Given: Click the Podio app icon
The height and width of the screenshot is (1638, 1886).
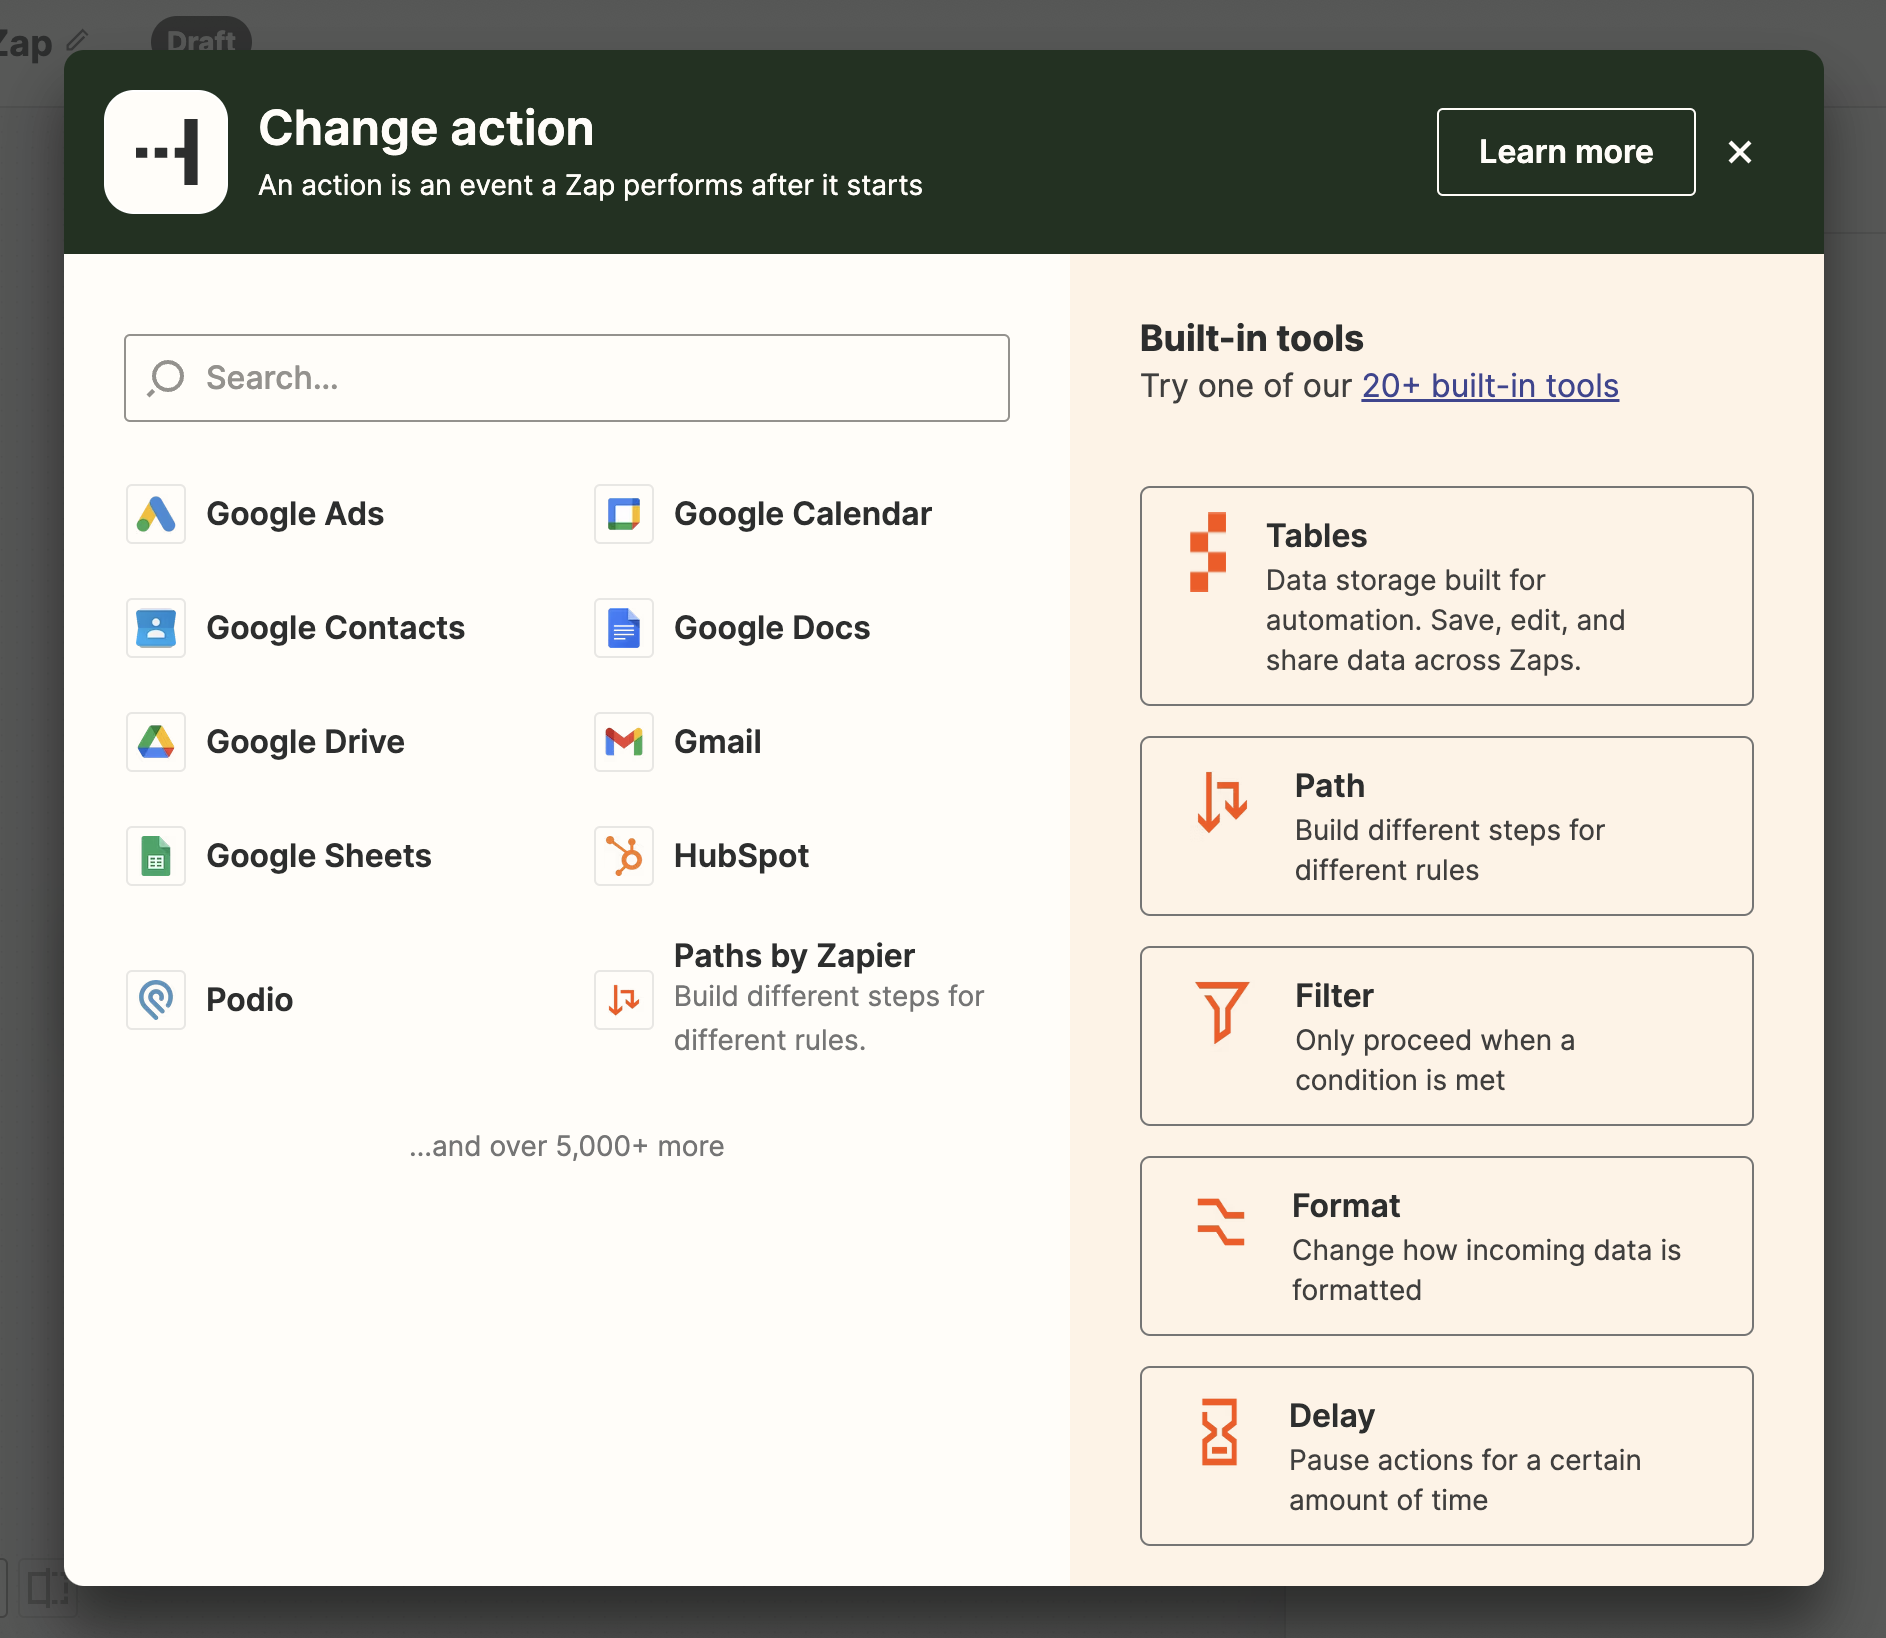Looking at the screenshot, I should (x=156, y=1000).
